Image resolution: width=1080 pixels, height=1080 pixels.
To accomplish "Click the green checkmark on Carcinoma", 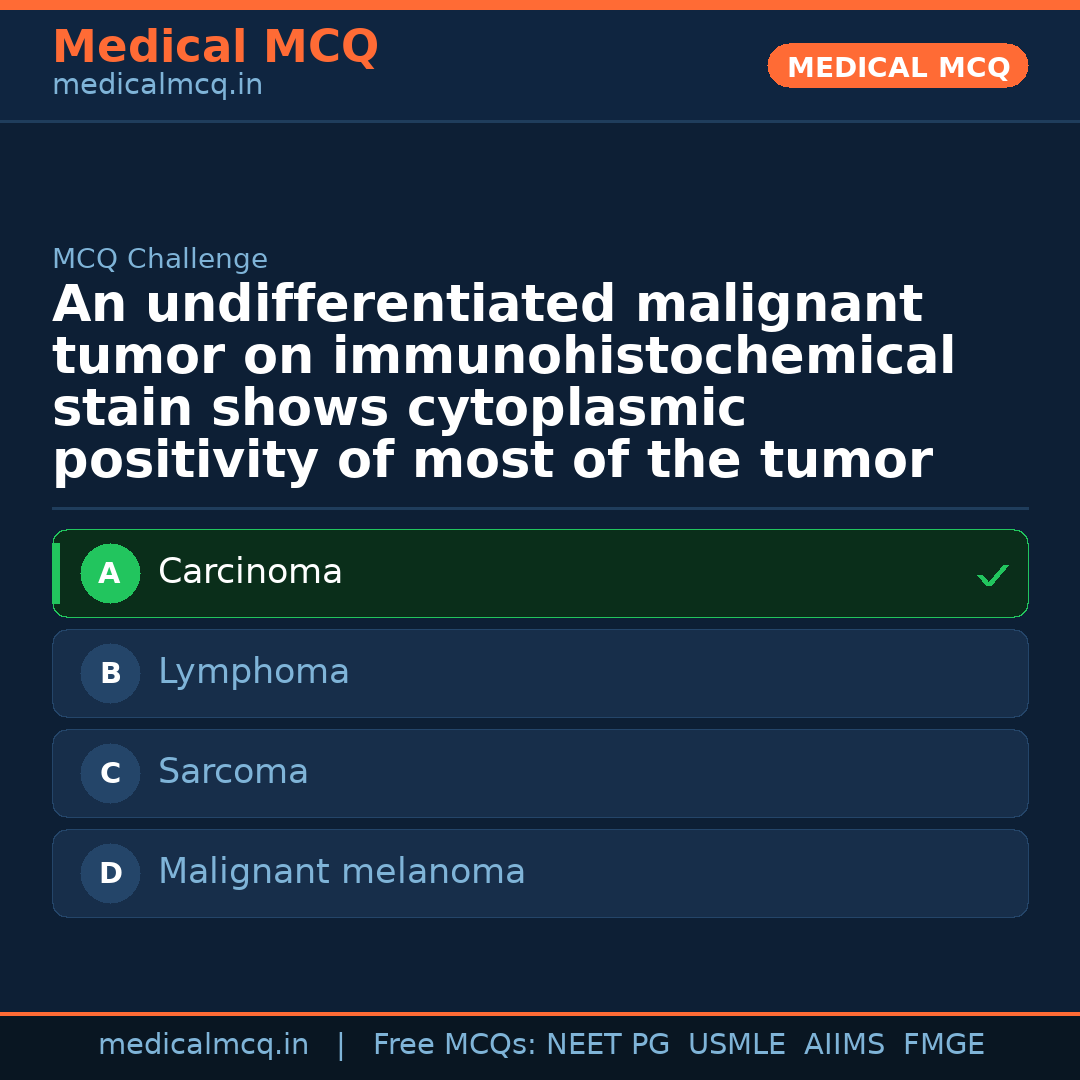I will (x=992, y=576).
